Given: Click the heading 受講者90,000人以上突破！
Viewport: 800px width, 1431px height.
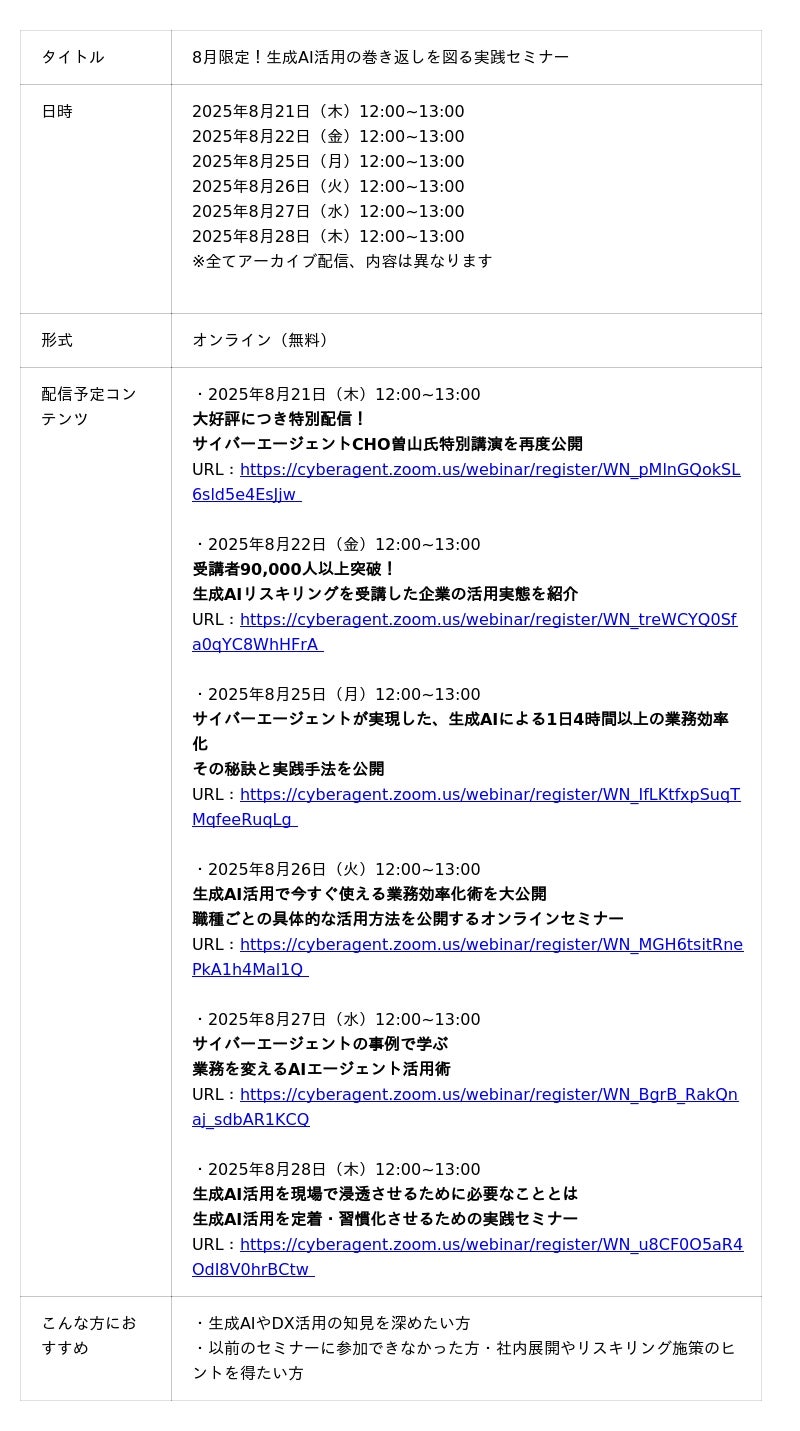Looking at the screenshot, I should pos(295,569).
